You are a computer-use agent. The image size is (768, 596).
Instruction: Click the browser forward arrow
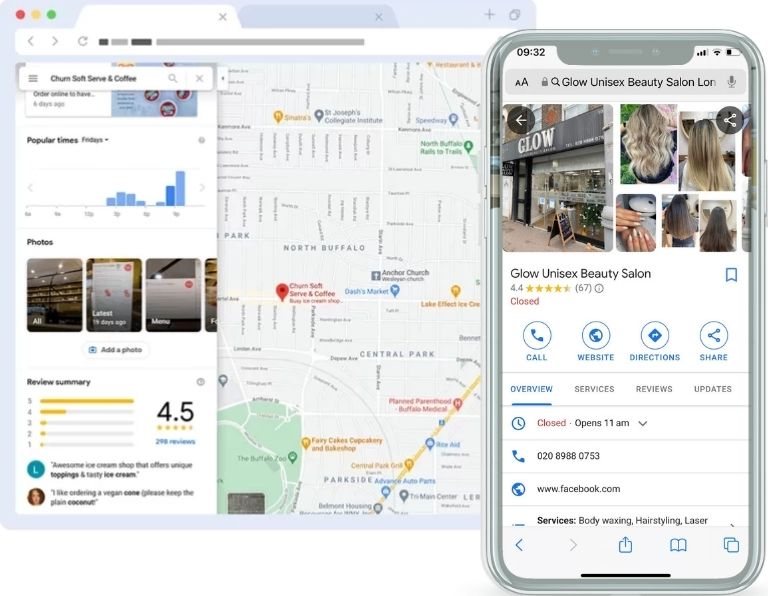click(x=55, y=41)
